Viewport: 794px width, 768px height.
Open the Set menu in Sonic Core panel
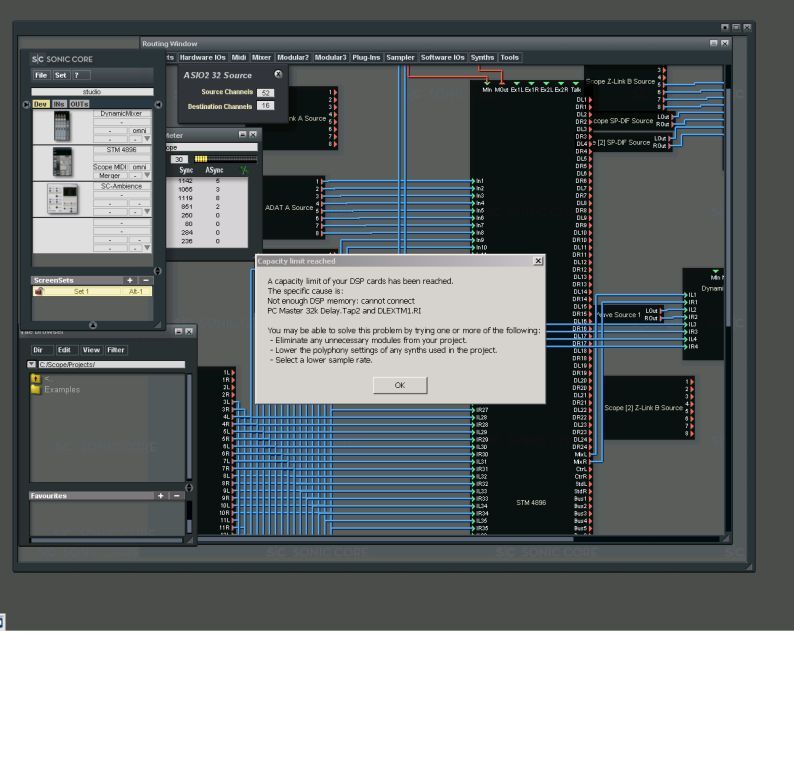(61, 75)
